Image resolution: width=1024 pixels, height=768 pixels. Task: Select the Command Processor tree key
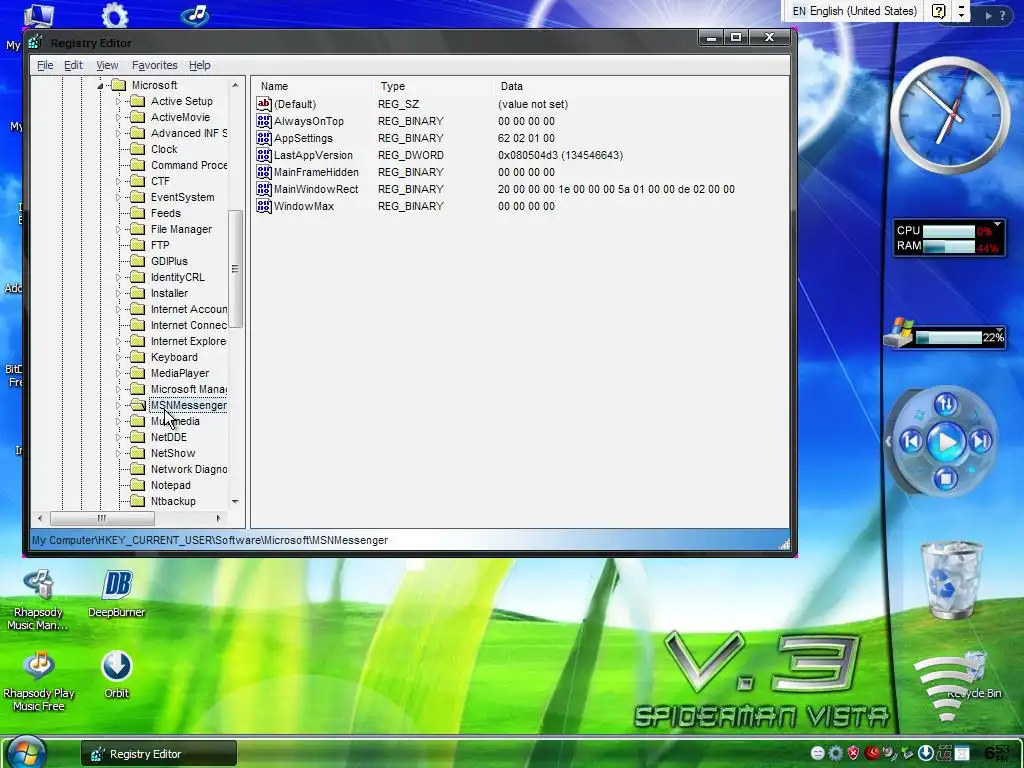click(189, 165)
